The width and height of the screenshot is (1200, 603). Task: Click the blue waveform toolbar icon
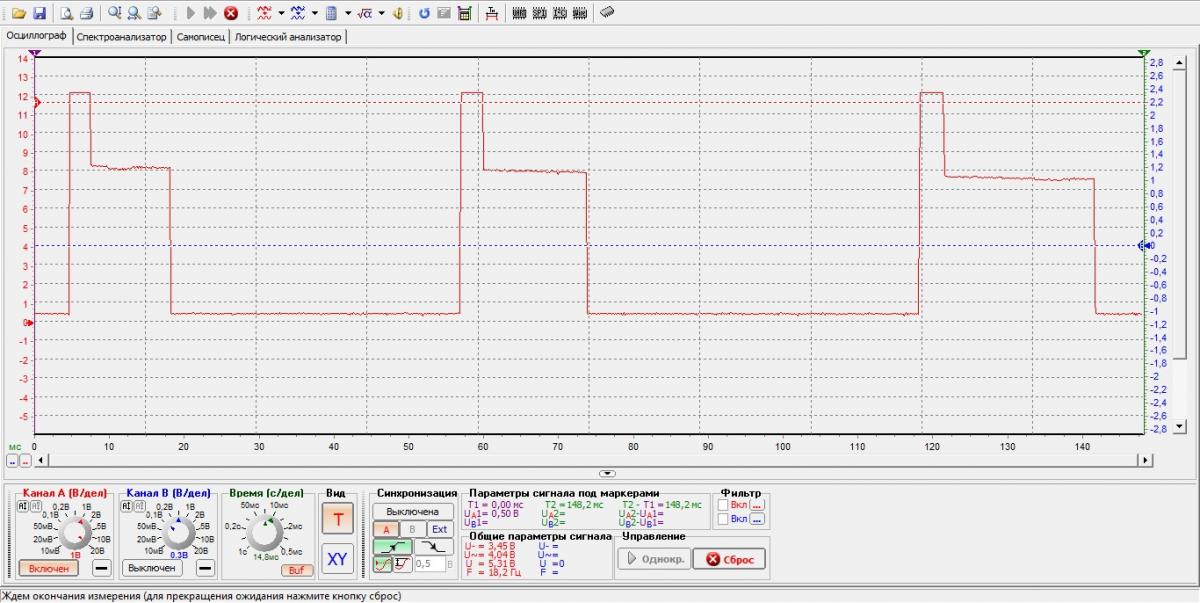298,13
